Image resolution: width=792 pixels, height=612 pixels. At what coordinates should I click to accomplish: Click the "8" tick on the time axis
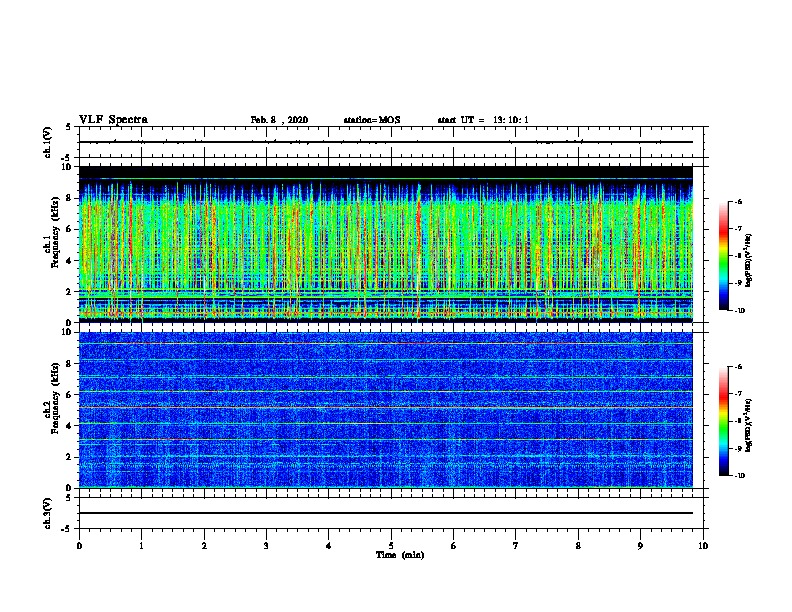pyautogui.click(x=578, y=546)
